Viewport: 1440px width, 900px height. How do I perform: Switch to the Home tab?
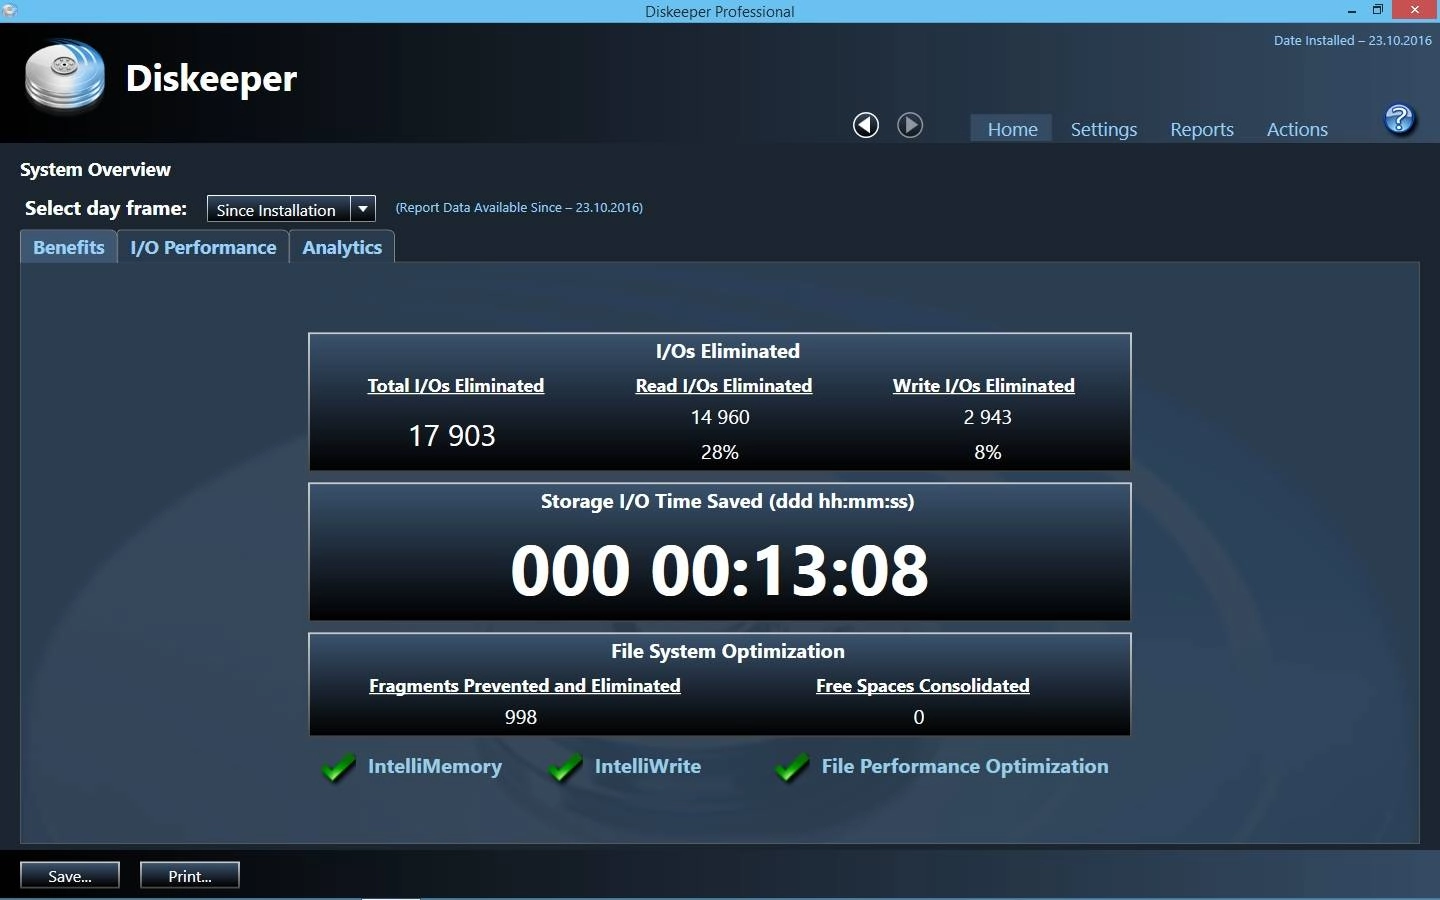(x=1012, y=129)
